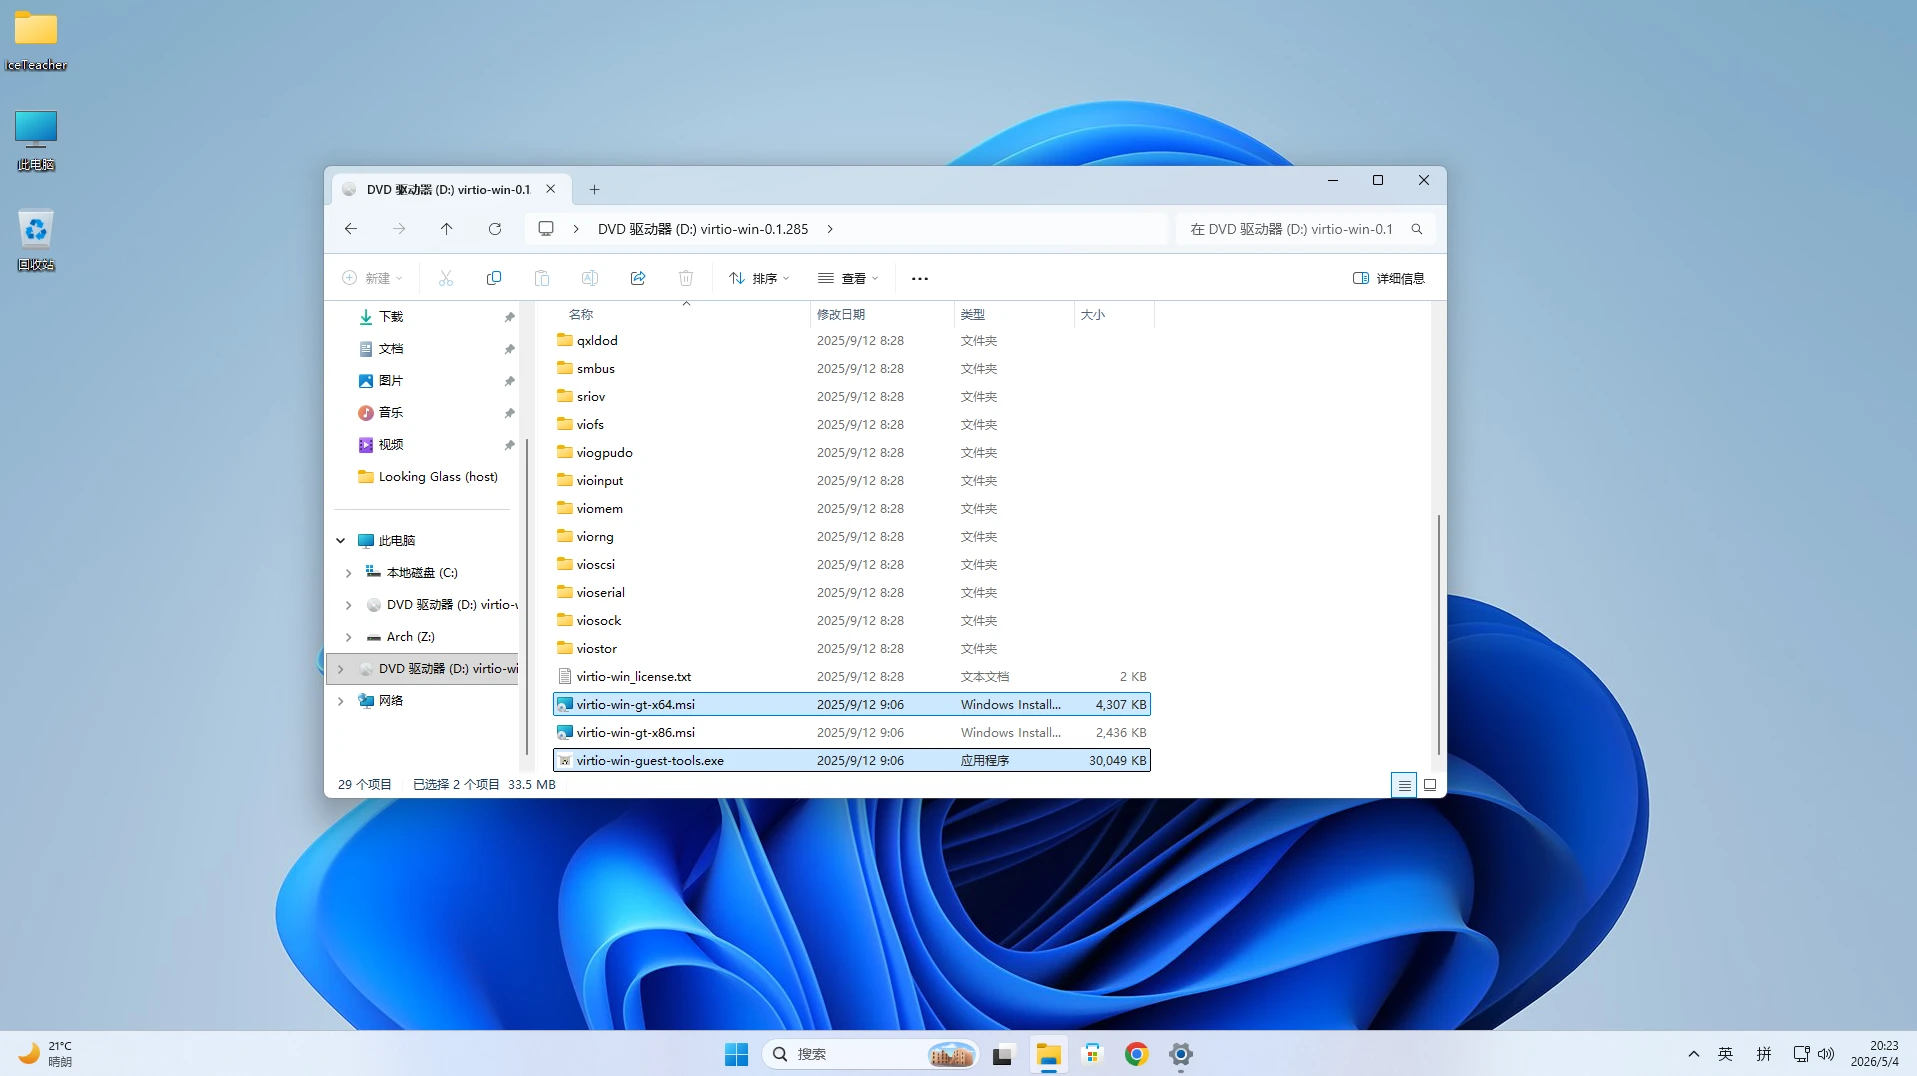Refresh the current folder view
Image resolution: width=1917 pixels, height=1076 pixels.
495,229
